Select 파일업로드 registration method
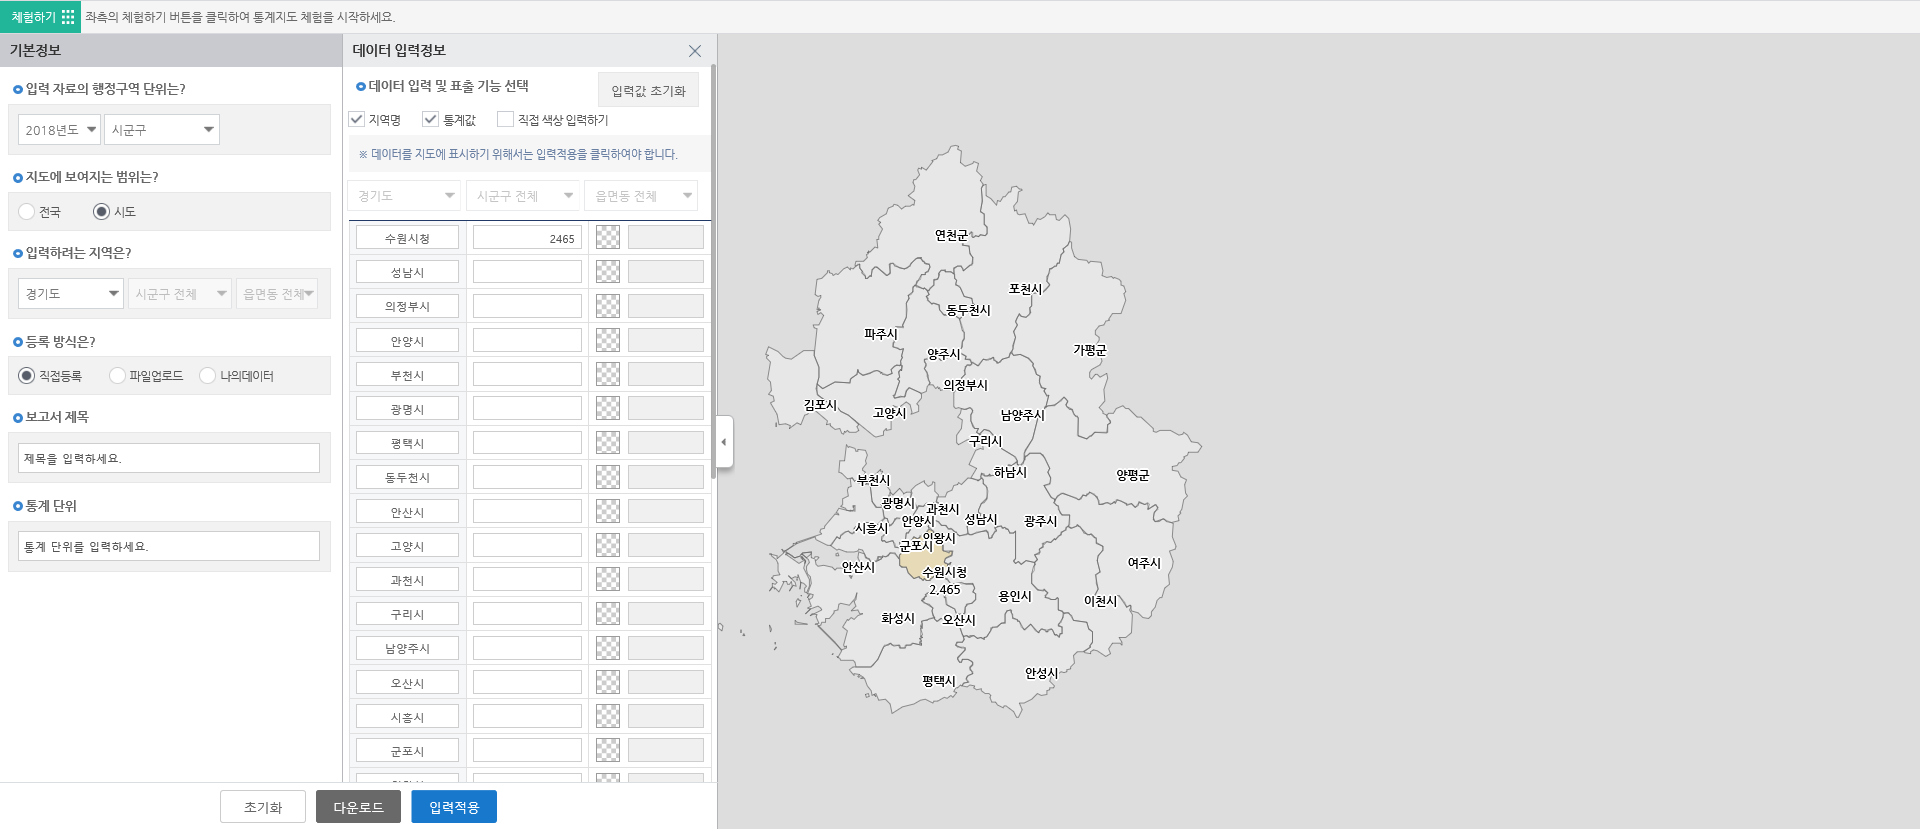Viewport: 1920px width, 829px height. tap(118, 376)
